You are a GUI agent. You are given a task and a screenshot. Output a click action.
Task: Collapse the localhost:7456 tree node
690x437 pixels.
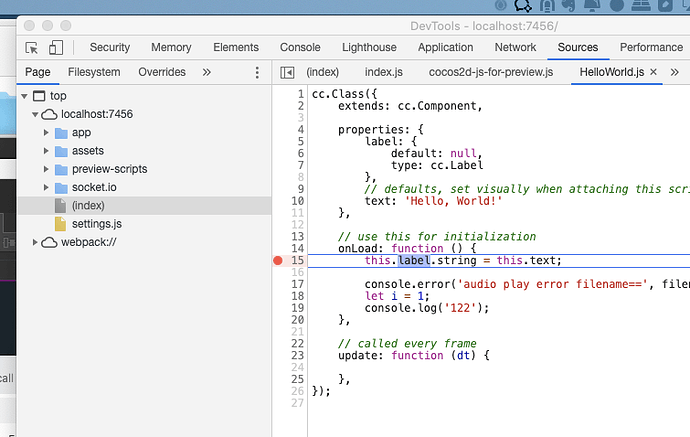pos(35,114)
